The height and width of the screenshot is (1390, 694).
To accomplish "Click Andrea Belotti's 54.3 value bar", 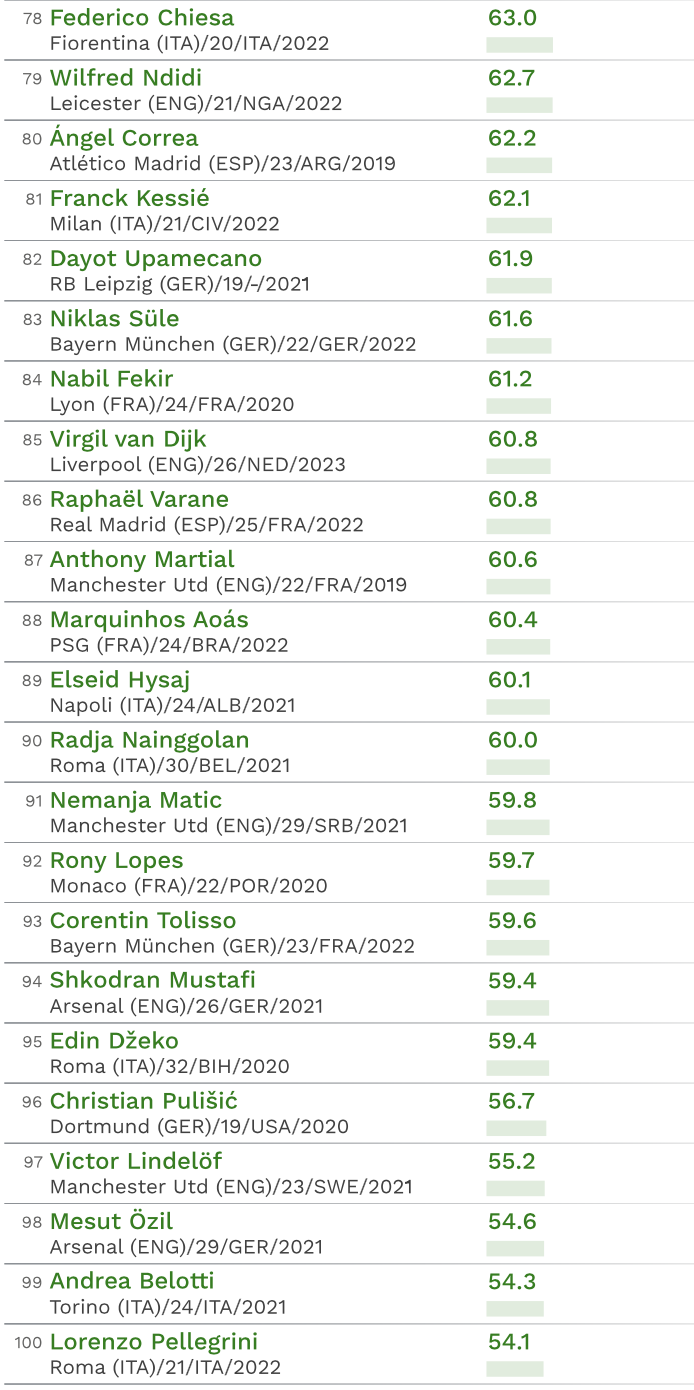I will 515,1308.
